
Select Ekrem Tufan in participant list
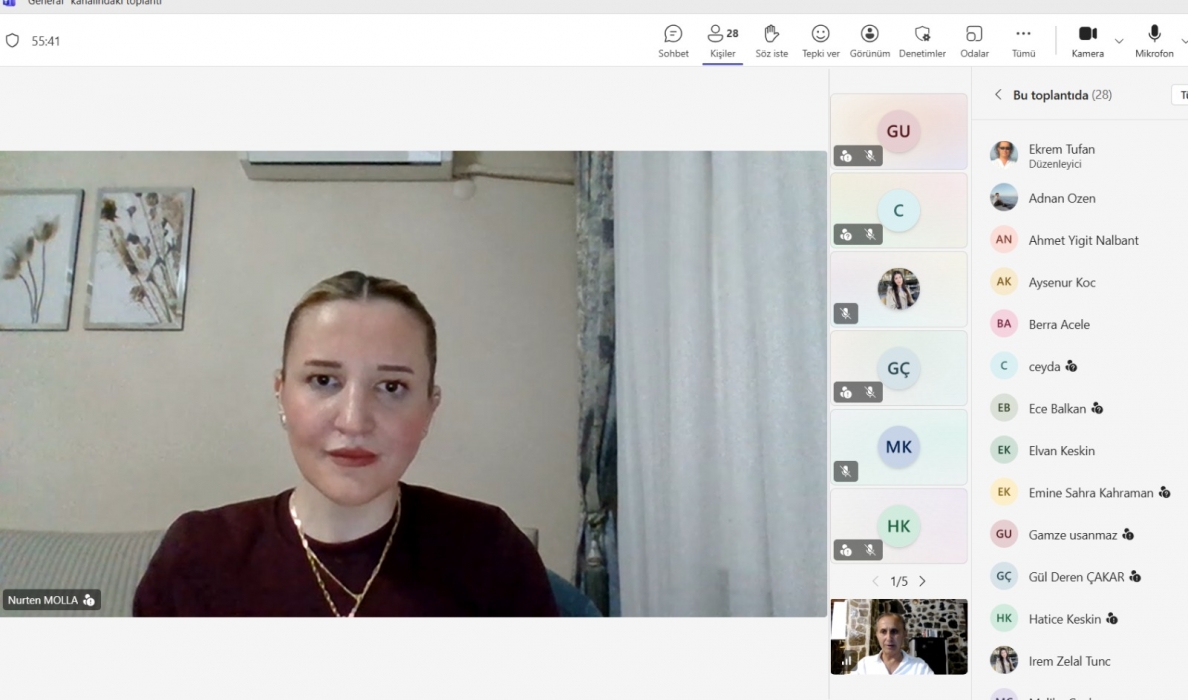point(1061,155)
